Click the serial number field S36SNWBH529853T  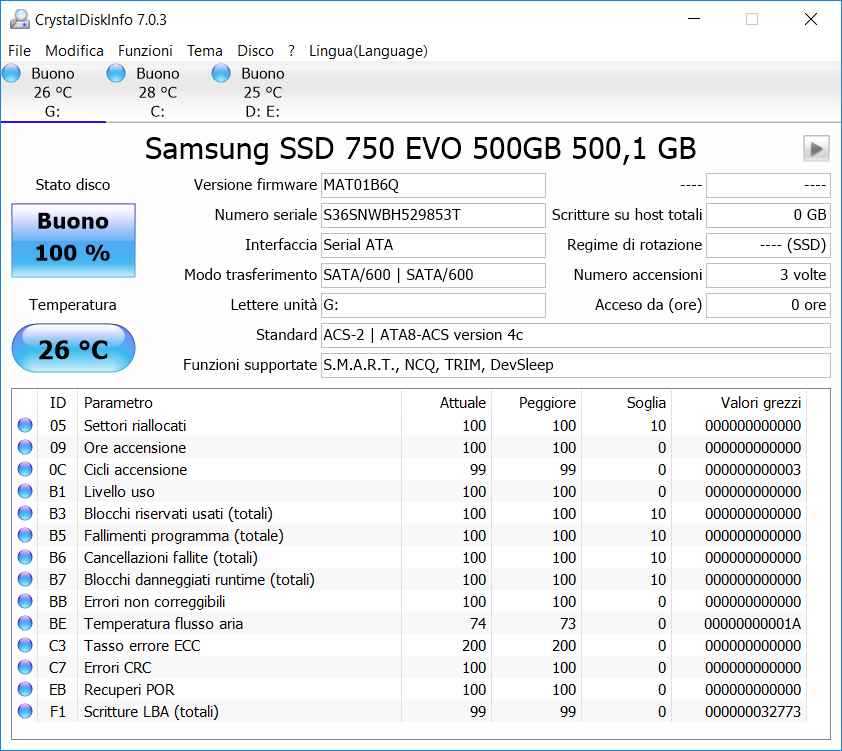click(433, 215)
